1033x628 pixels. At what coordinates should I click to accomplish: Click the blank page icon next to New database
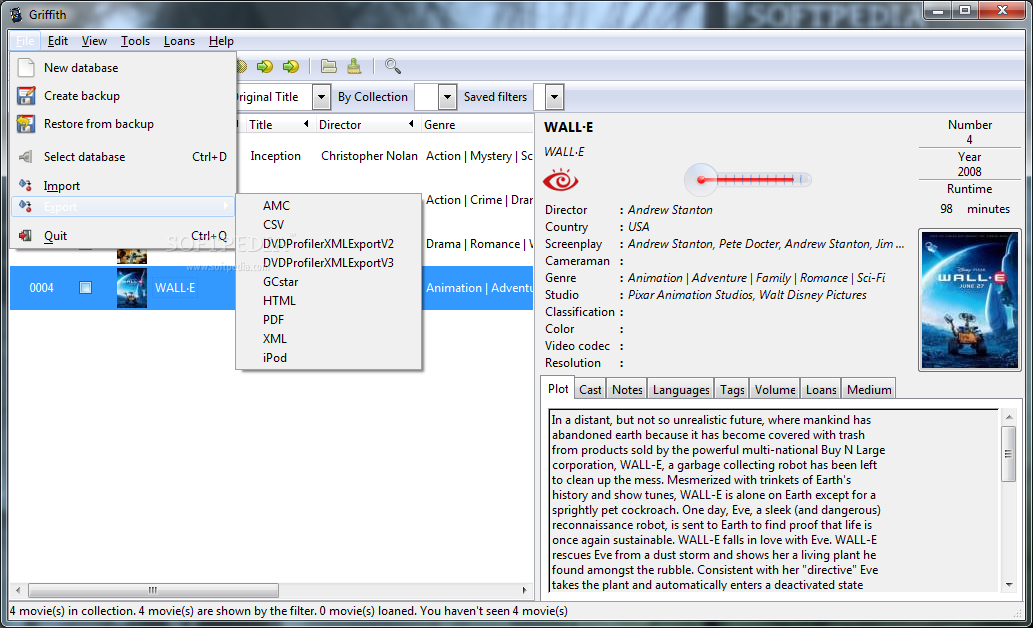26,68
